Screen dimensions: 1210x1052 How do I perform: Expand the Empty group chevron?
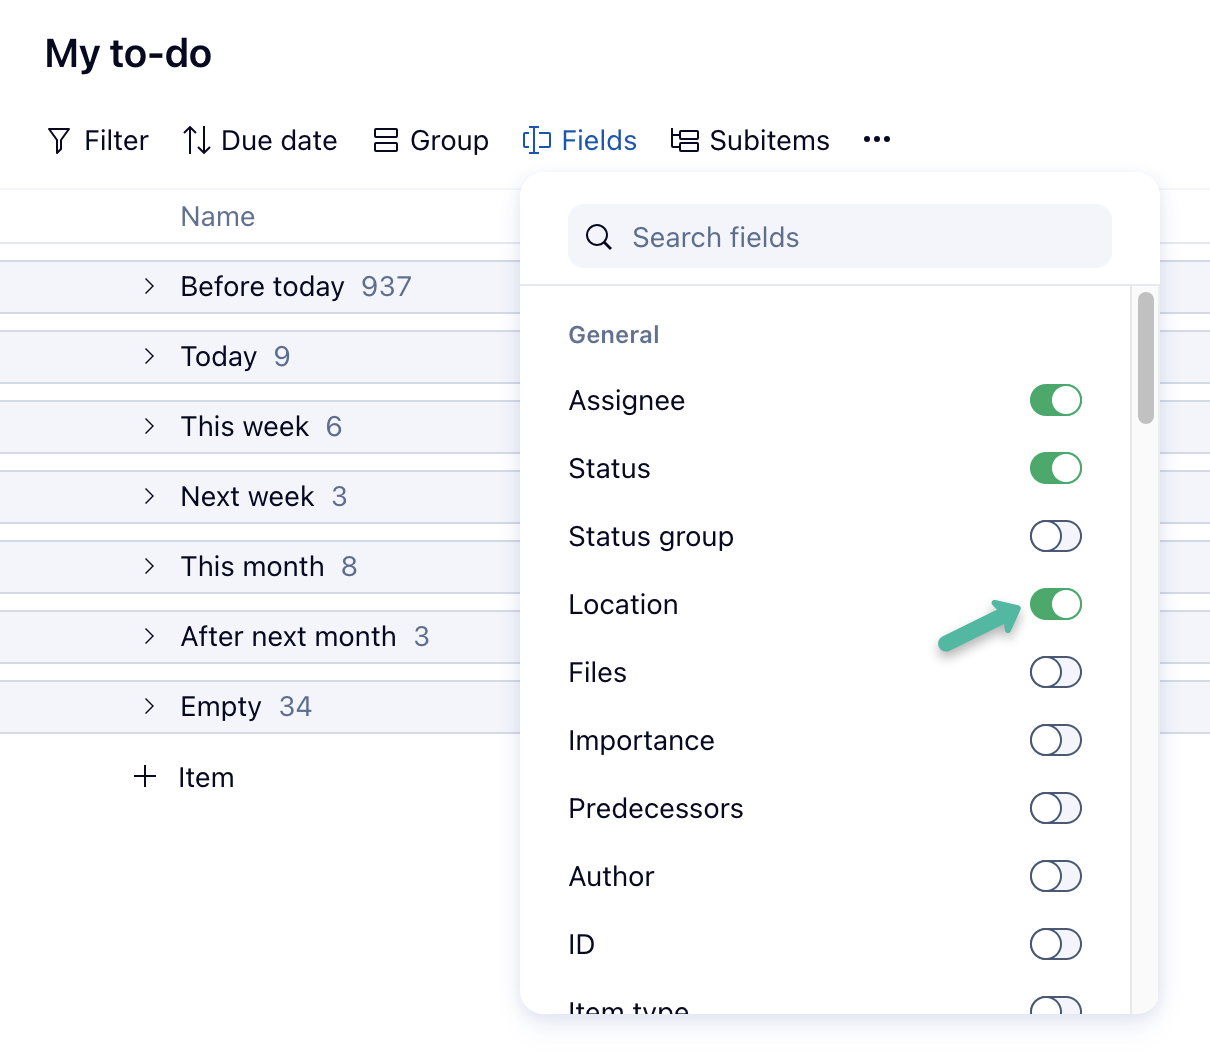[149, 706]
